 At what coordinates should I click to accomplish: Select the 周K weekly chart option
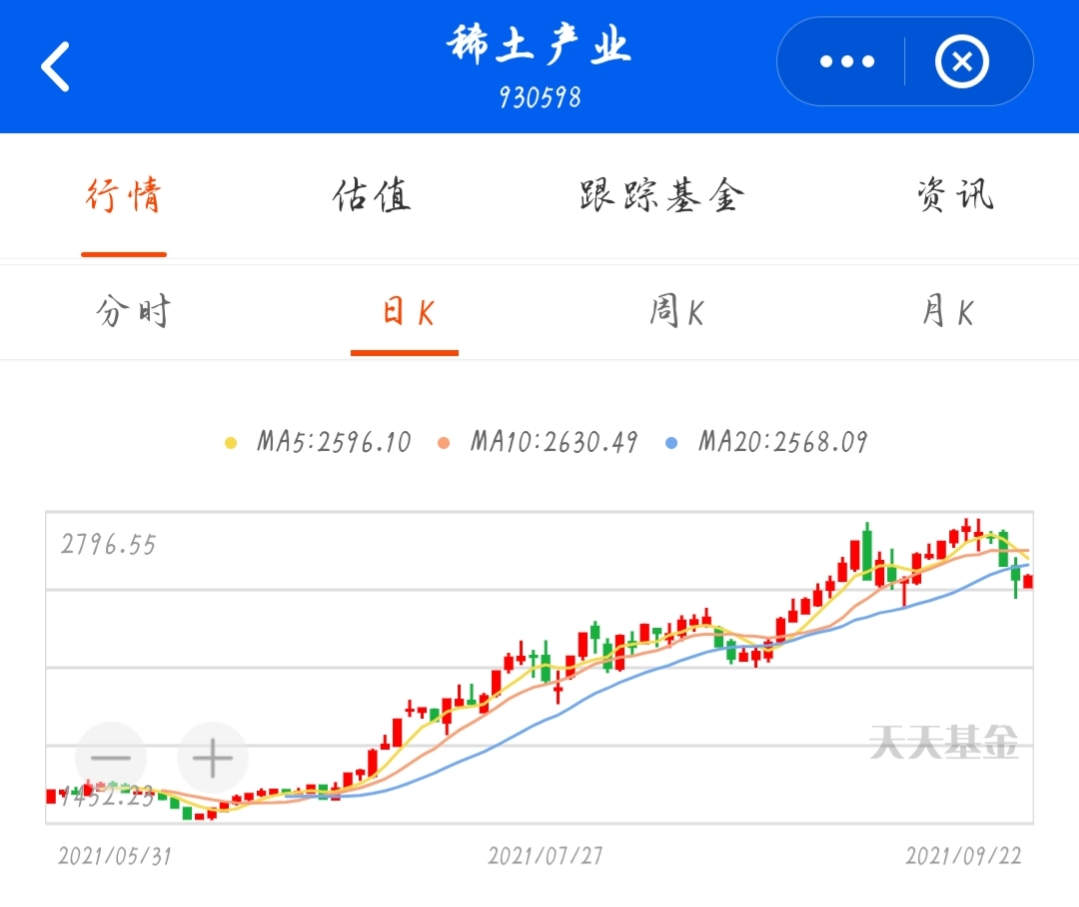point(676,311)
